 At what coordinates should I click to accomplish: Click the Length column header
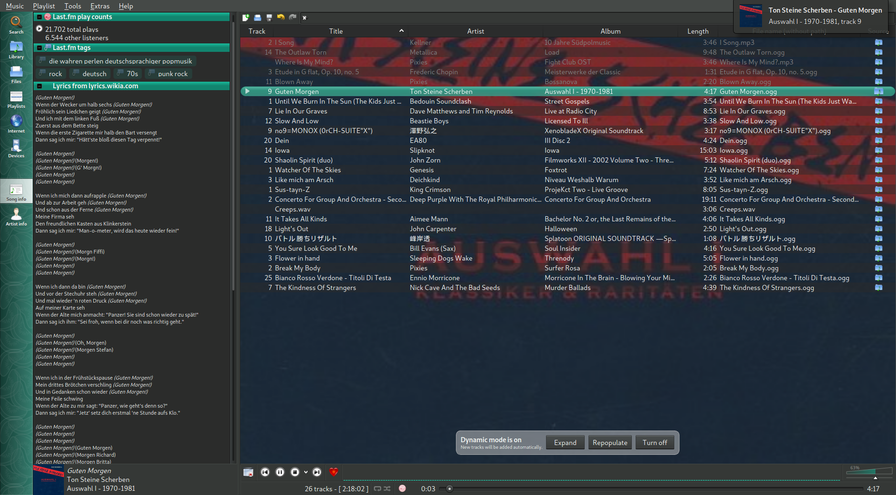point(698,31)
